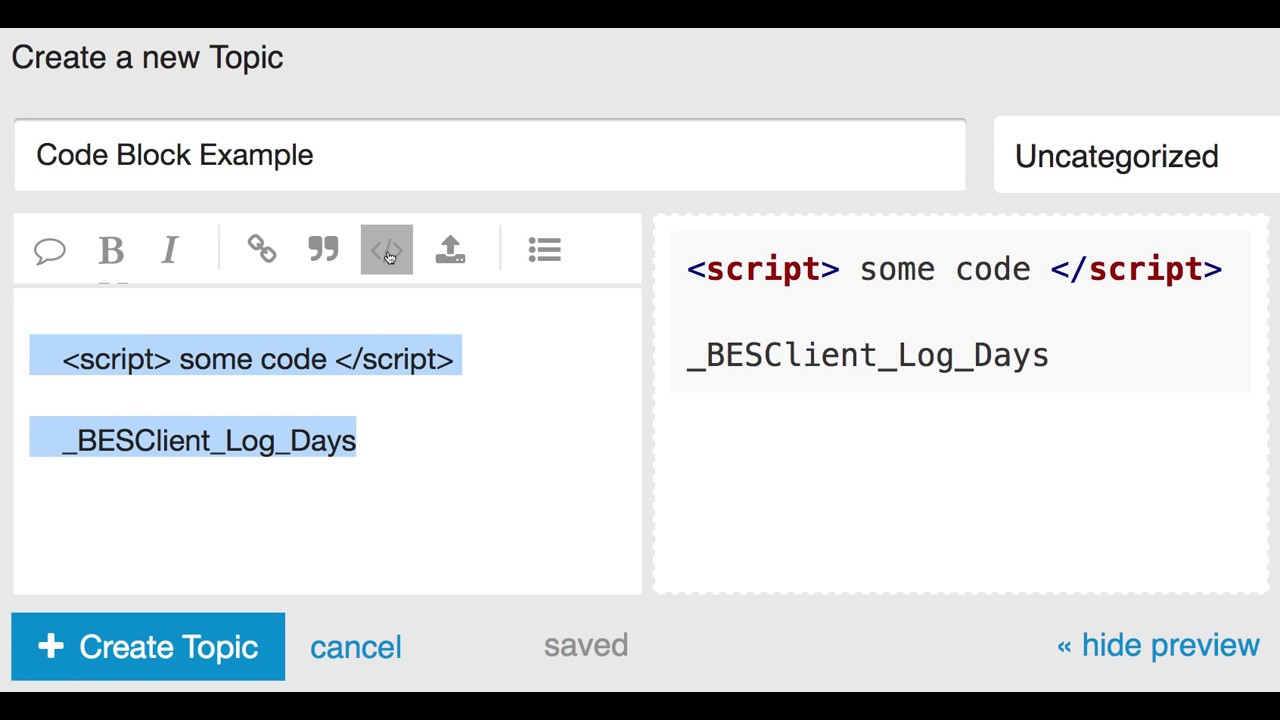This screenshot has height=720, width=1280.
Task: Toggle bold formatting
Action: pos(111,250)
